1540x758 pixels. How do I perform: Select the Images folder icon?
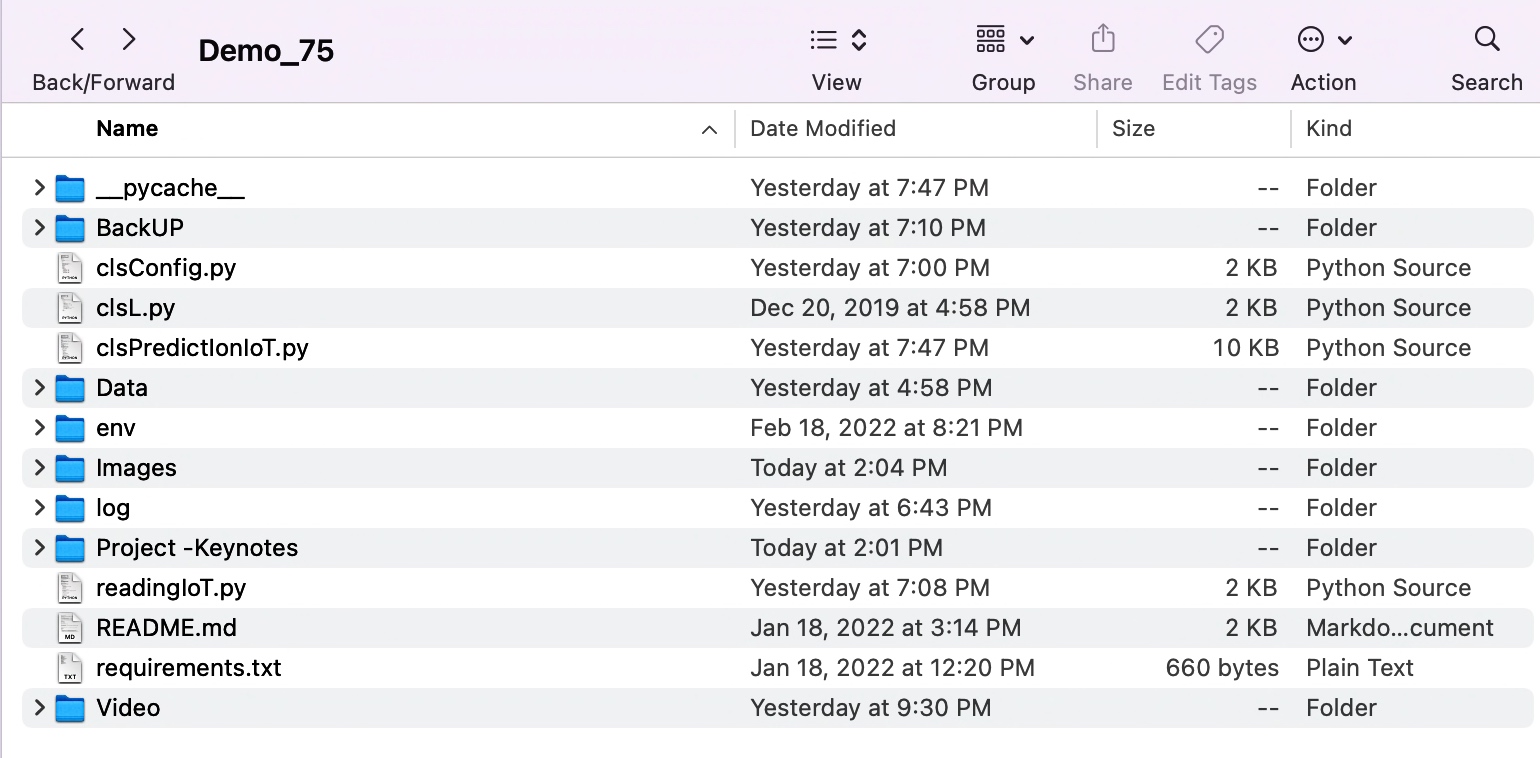tap(69, 468)
